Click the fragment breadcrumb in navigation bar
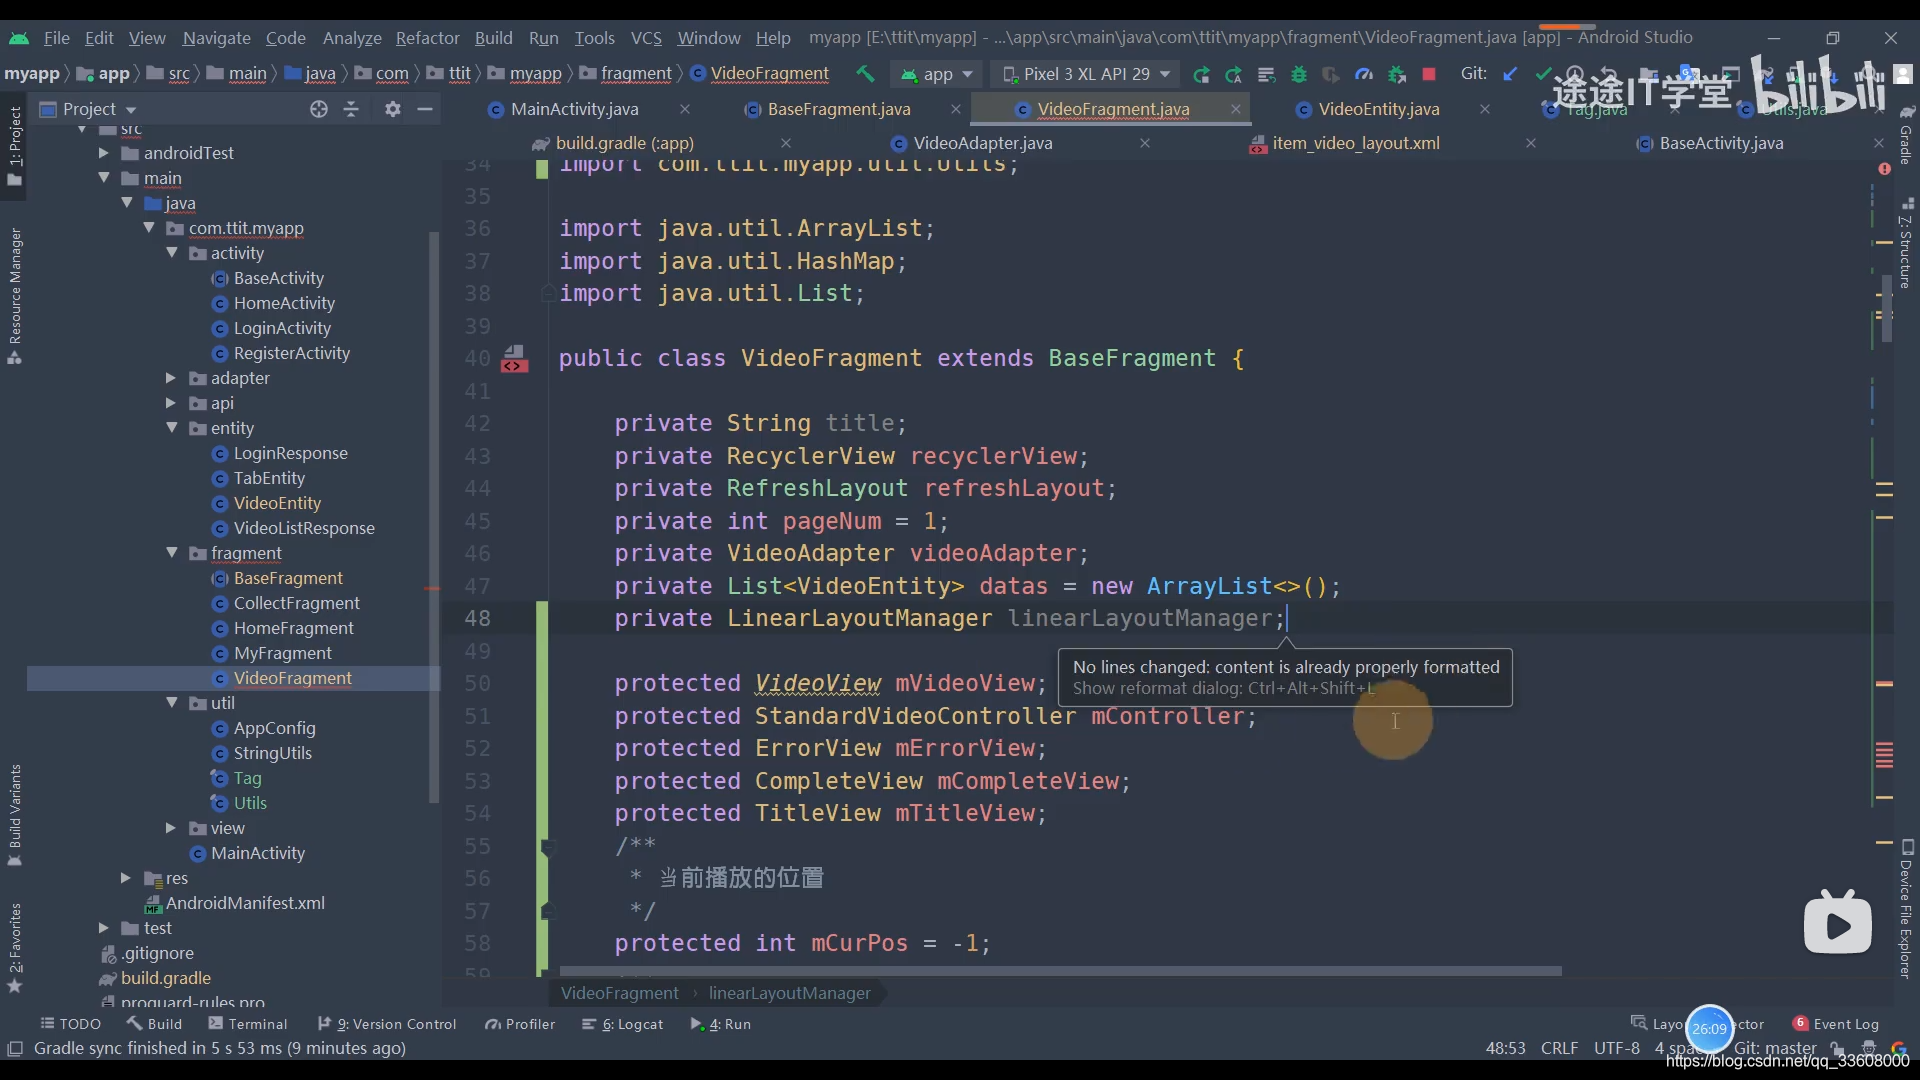 tap(635, 74)
